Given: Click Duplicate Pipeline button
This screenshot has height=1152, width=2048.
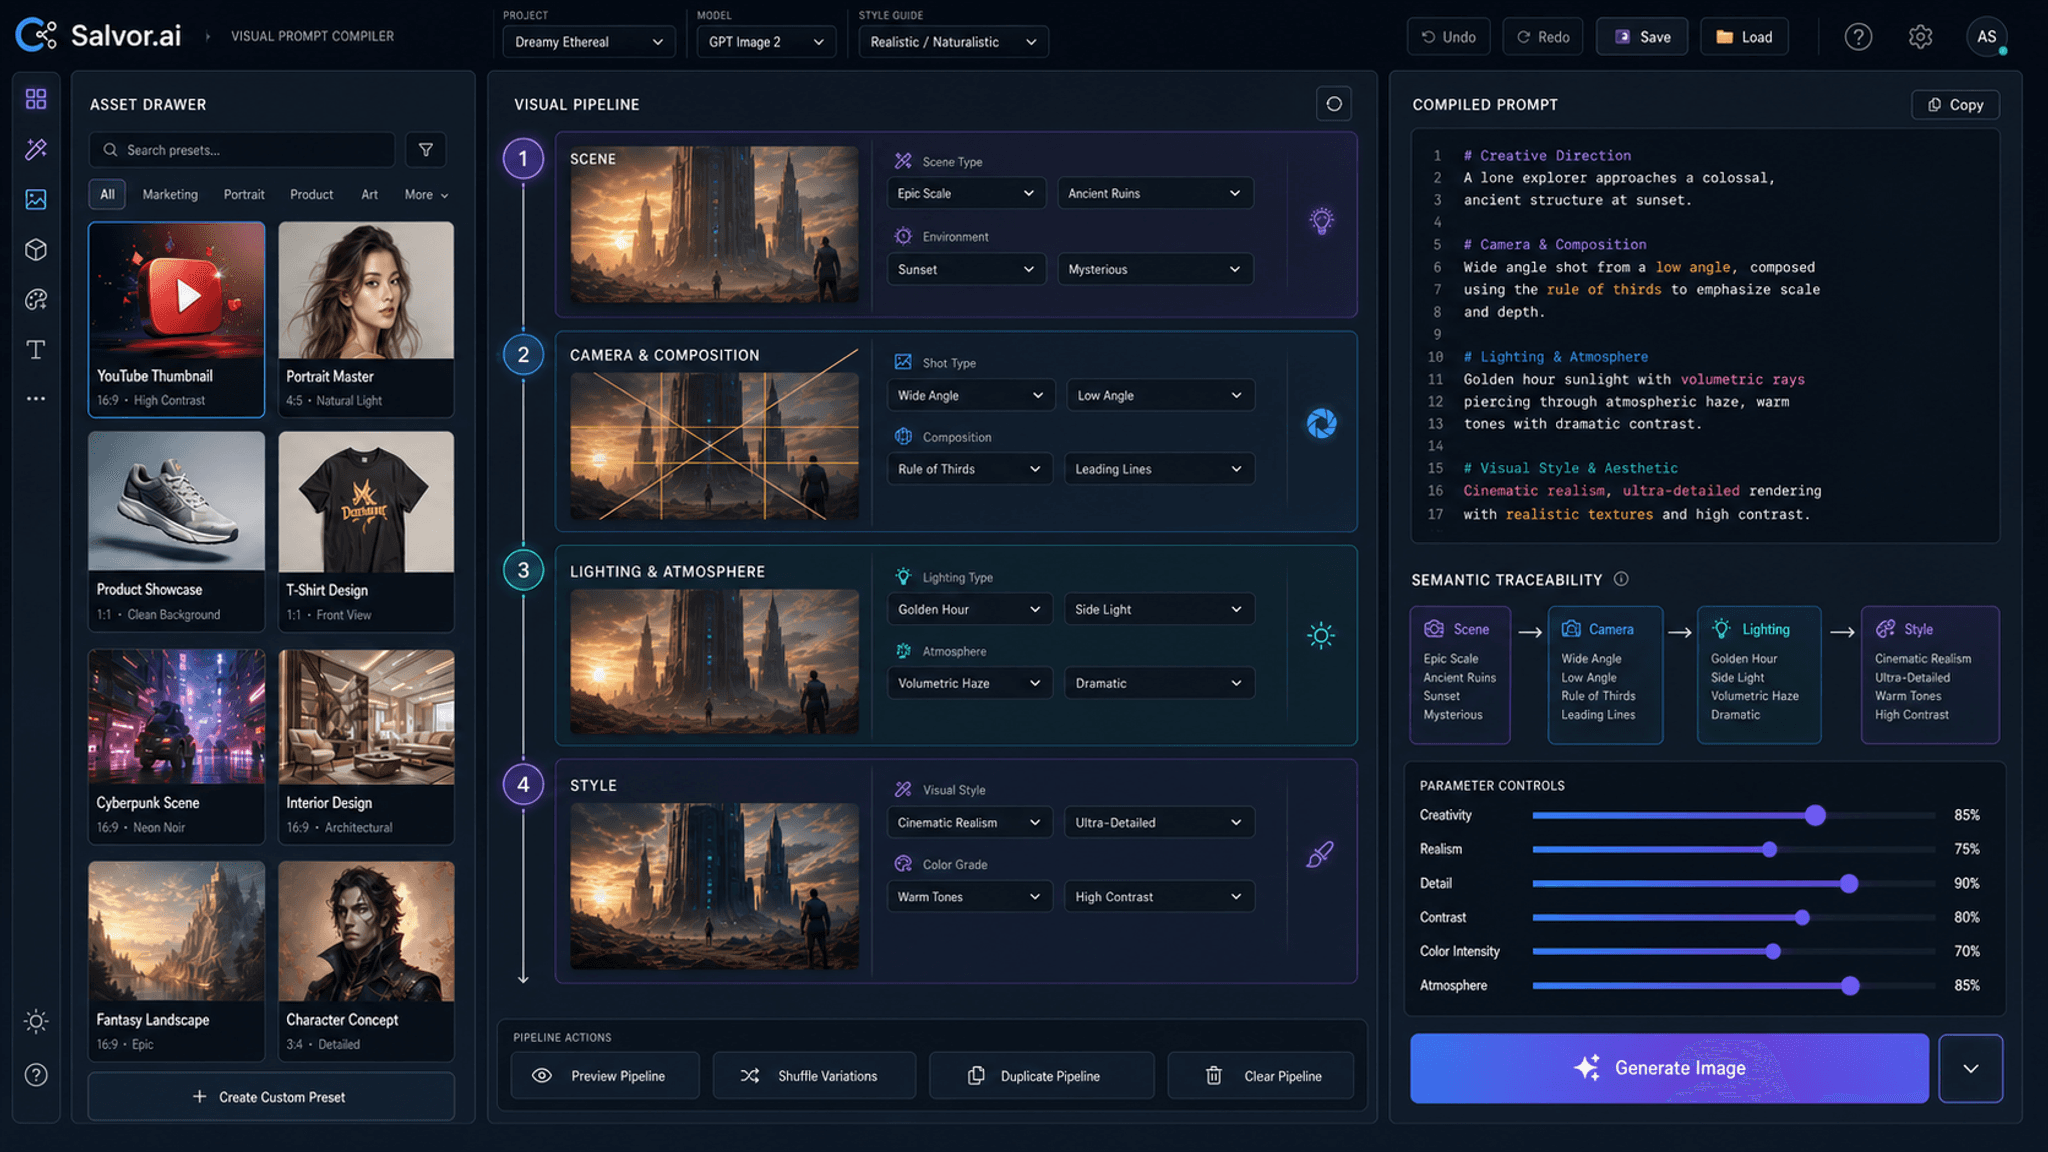Looking at the screenshot, I should (x=1042, y=1076).
